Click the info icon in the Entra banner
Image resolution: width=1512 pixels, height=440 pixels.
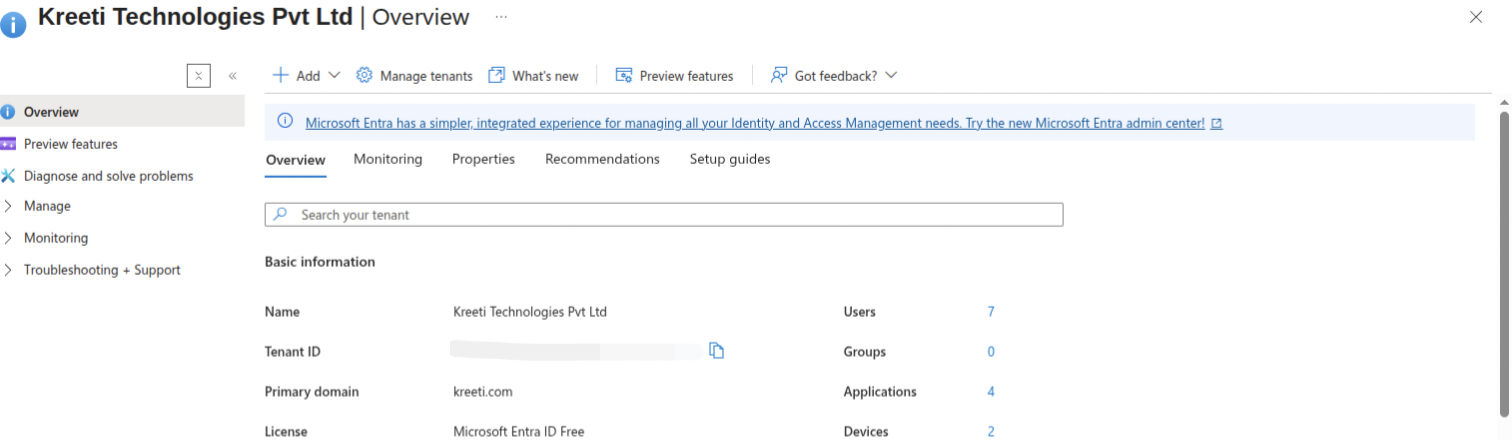click(x=285, y=122)
